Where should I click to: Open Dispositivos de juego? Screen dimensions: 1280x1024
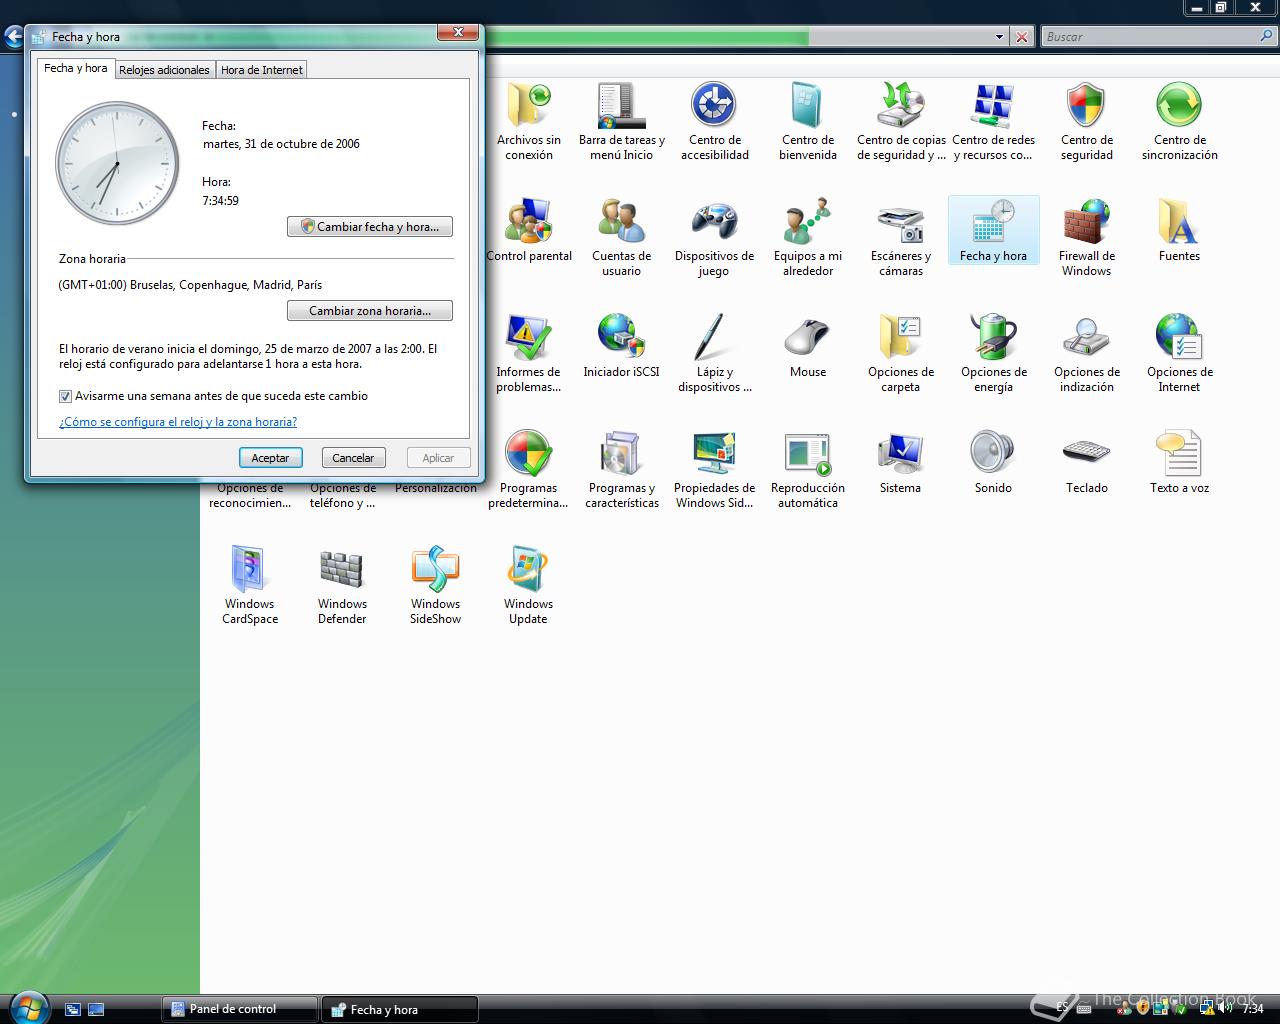pos(714,238)
